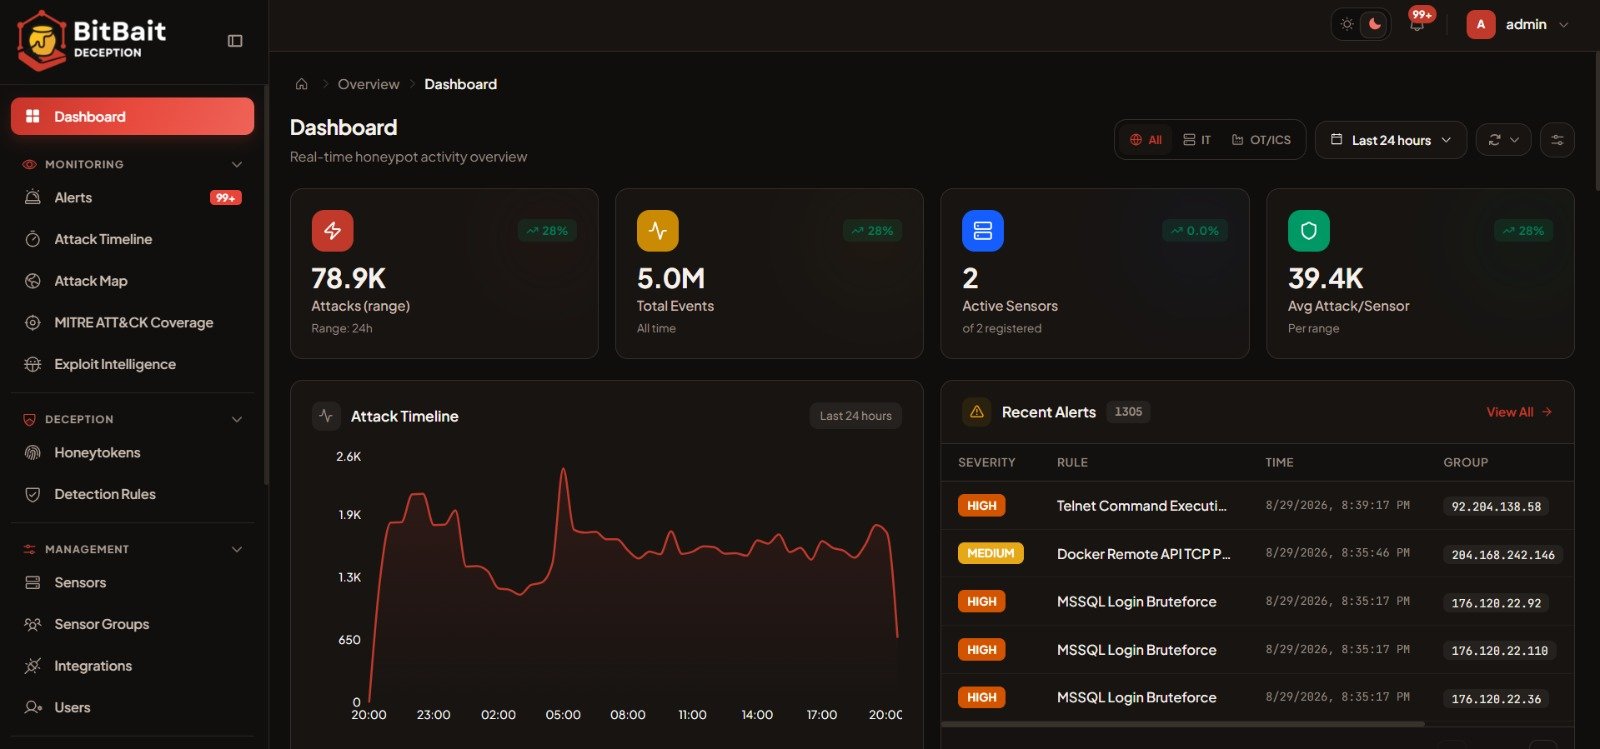Open the notifications bell
The height and width of the screenshot is (749, 1600).
(1417, 25)
